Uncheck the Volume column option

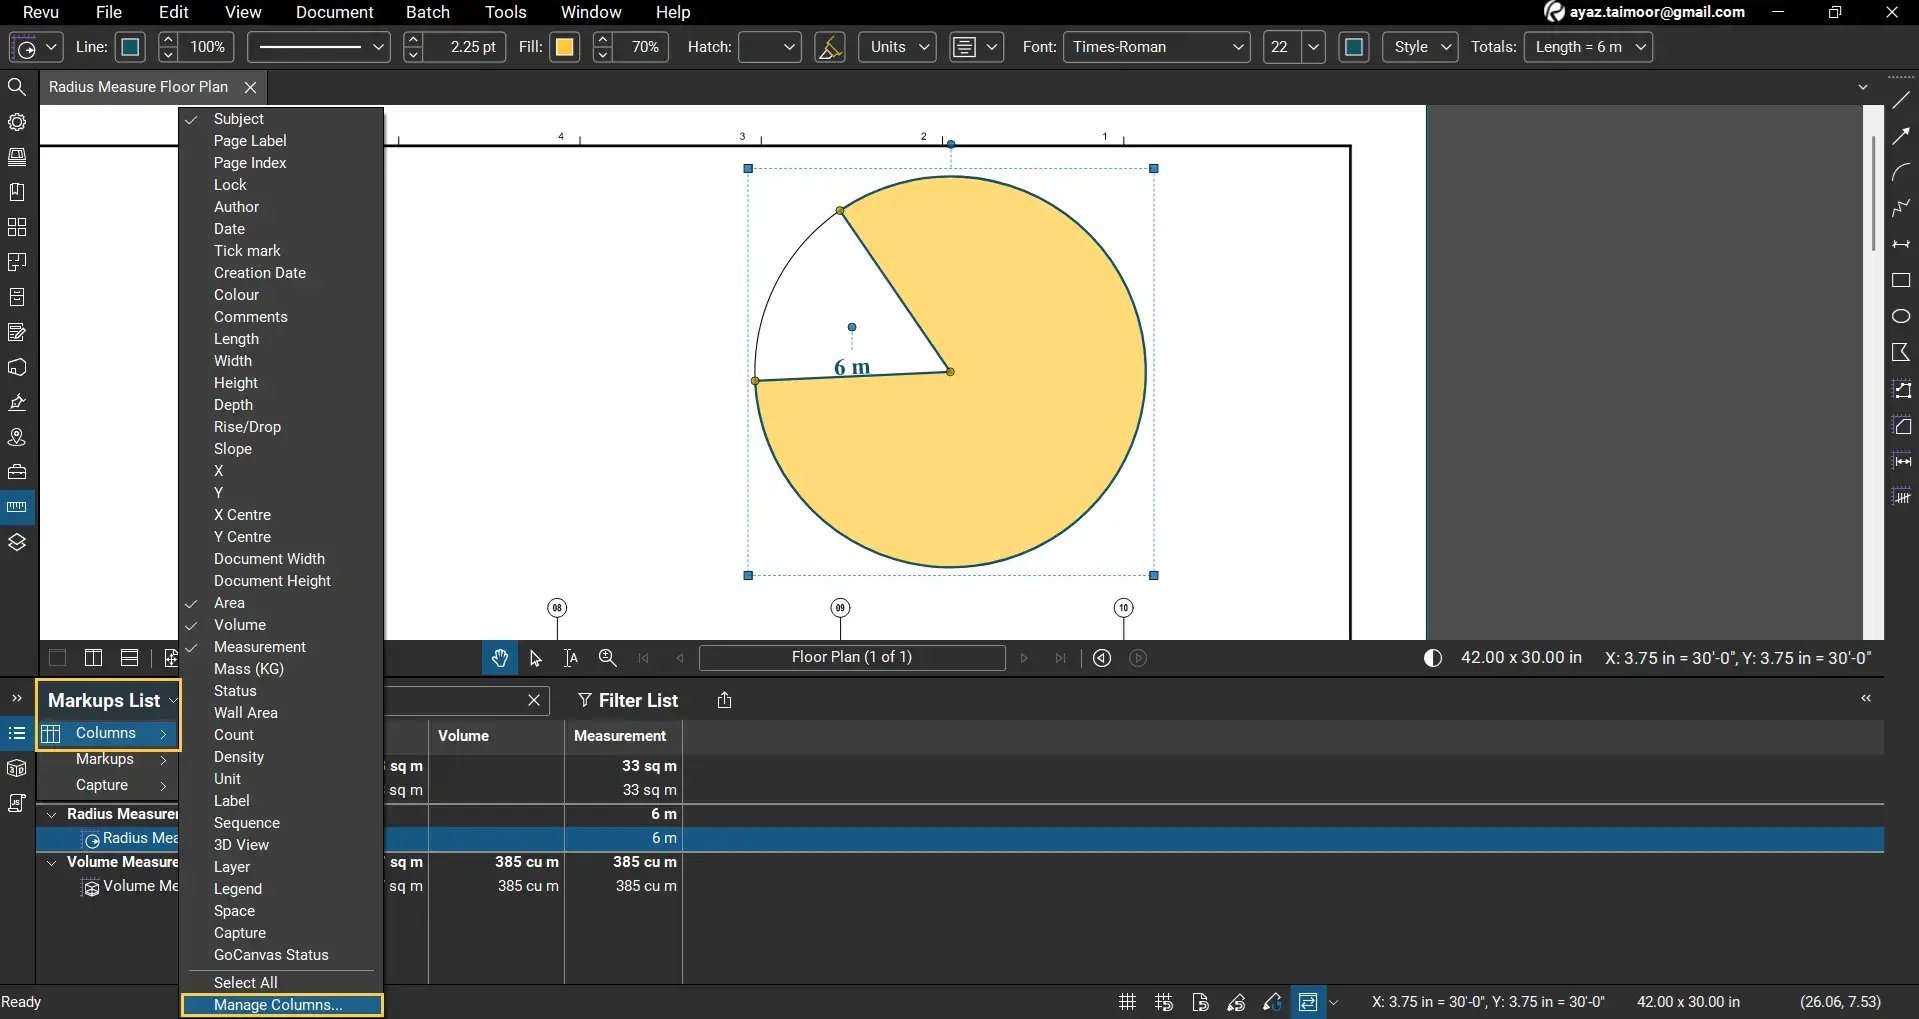pos(240,625)
